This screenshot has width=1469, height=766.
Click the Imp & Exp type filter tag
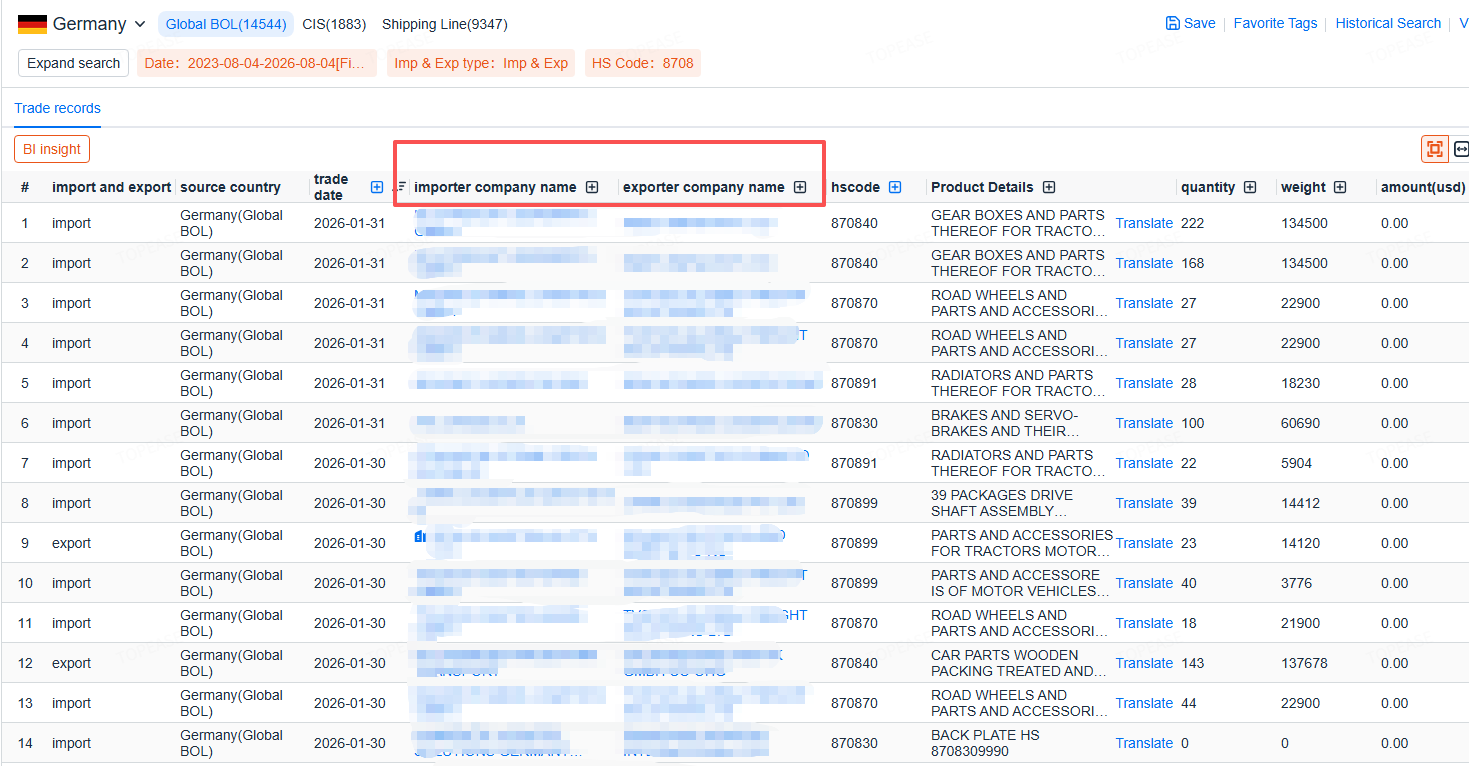click(481, 63)
